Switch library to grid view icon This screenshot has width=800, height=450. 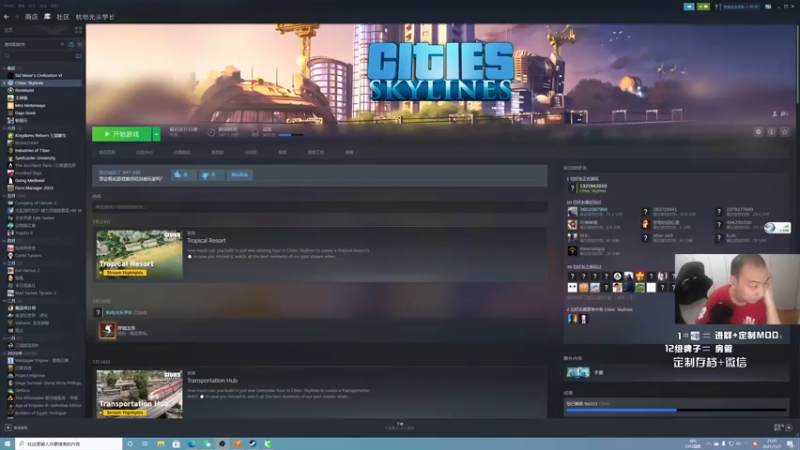[78, 30]
